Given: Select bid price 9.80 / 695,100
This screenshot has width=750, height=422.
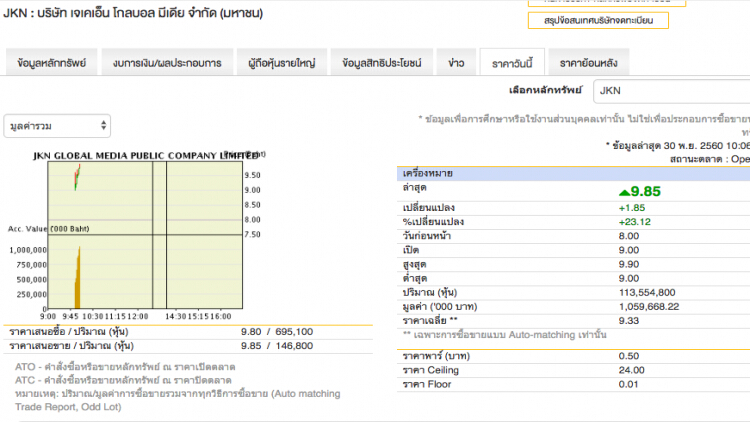Looking at the screenshot, I should (x=277, y=332).
